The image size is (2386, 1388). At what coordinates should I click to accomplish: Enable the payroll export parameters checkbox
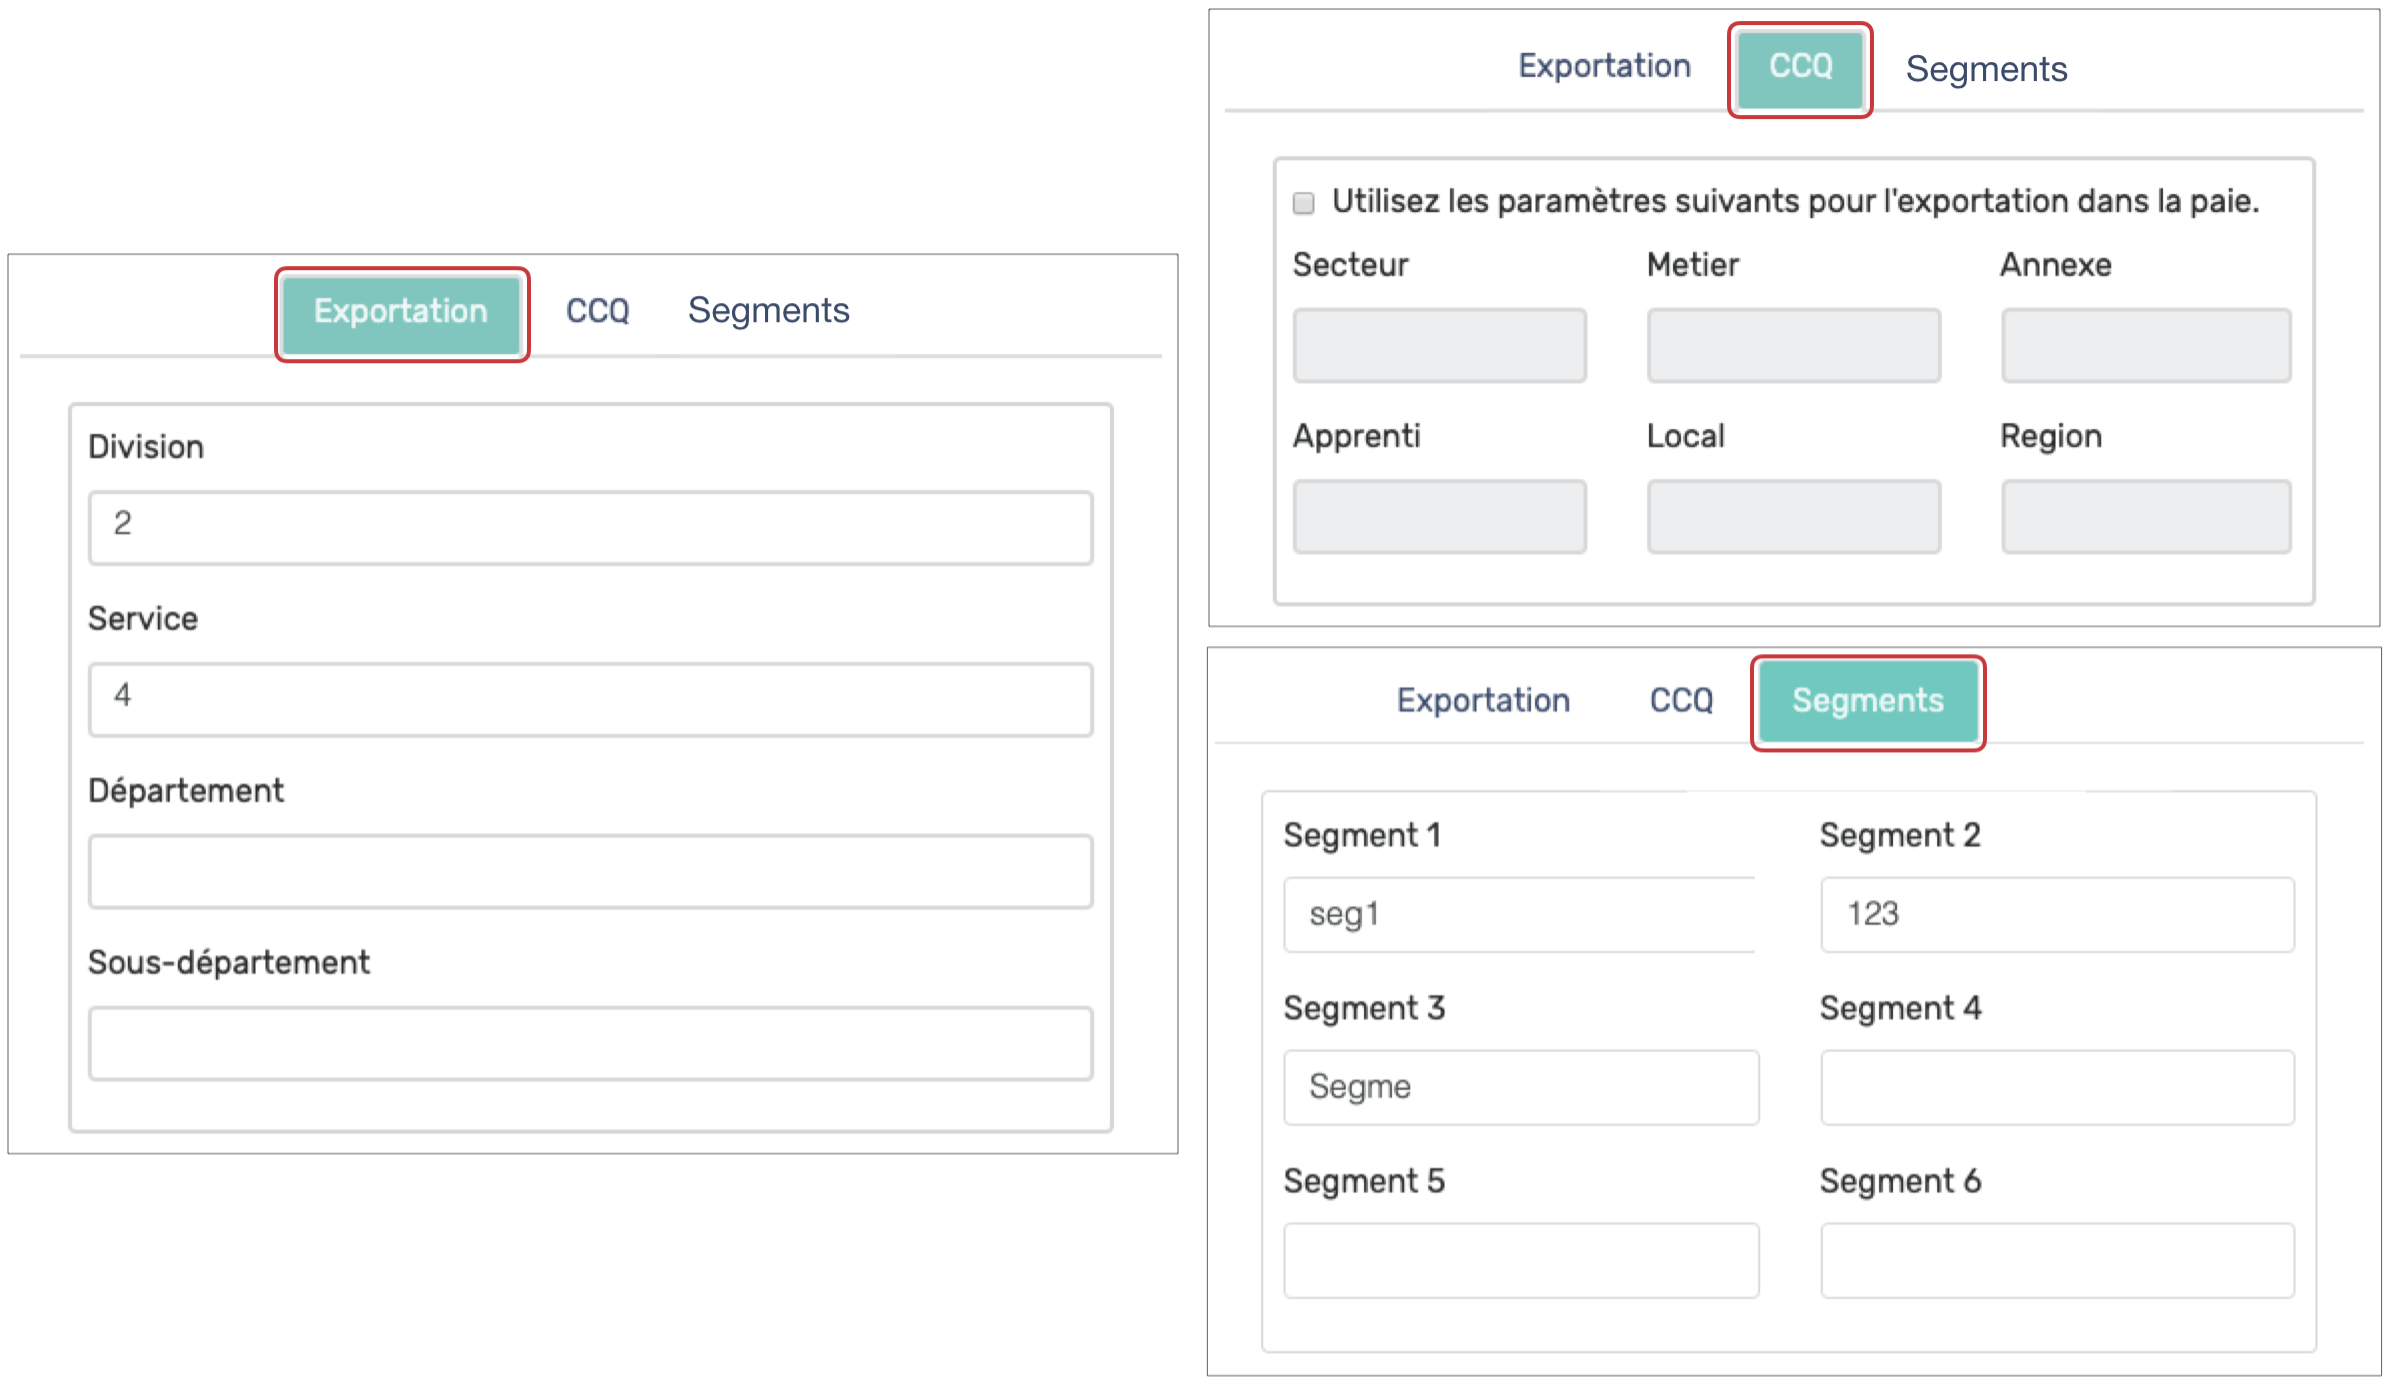point(1303,203)
